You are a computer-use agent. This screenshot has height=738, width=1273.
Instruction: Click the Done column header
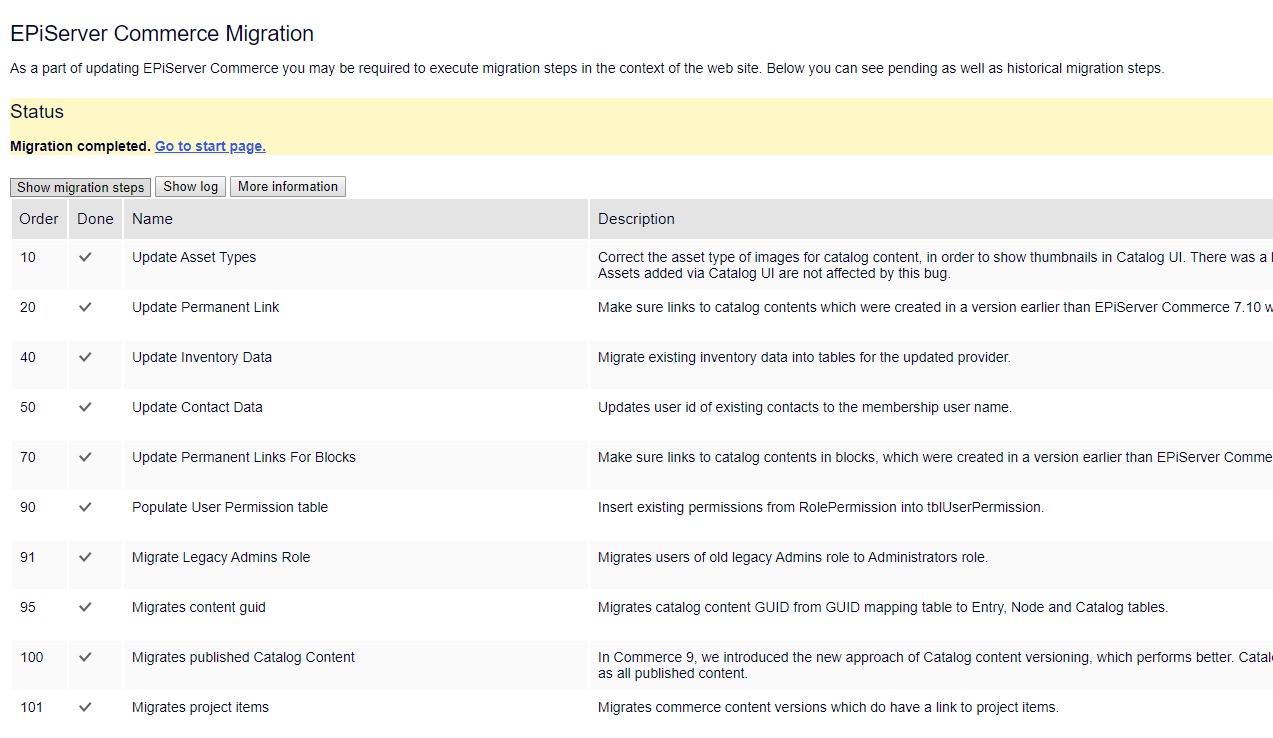95,219
